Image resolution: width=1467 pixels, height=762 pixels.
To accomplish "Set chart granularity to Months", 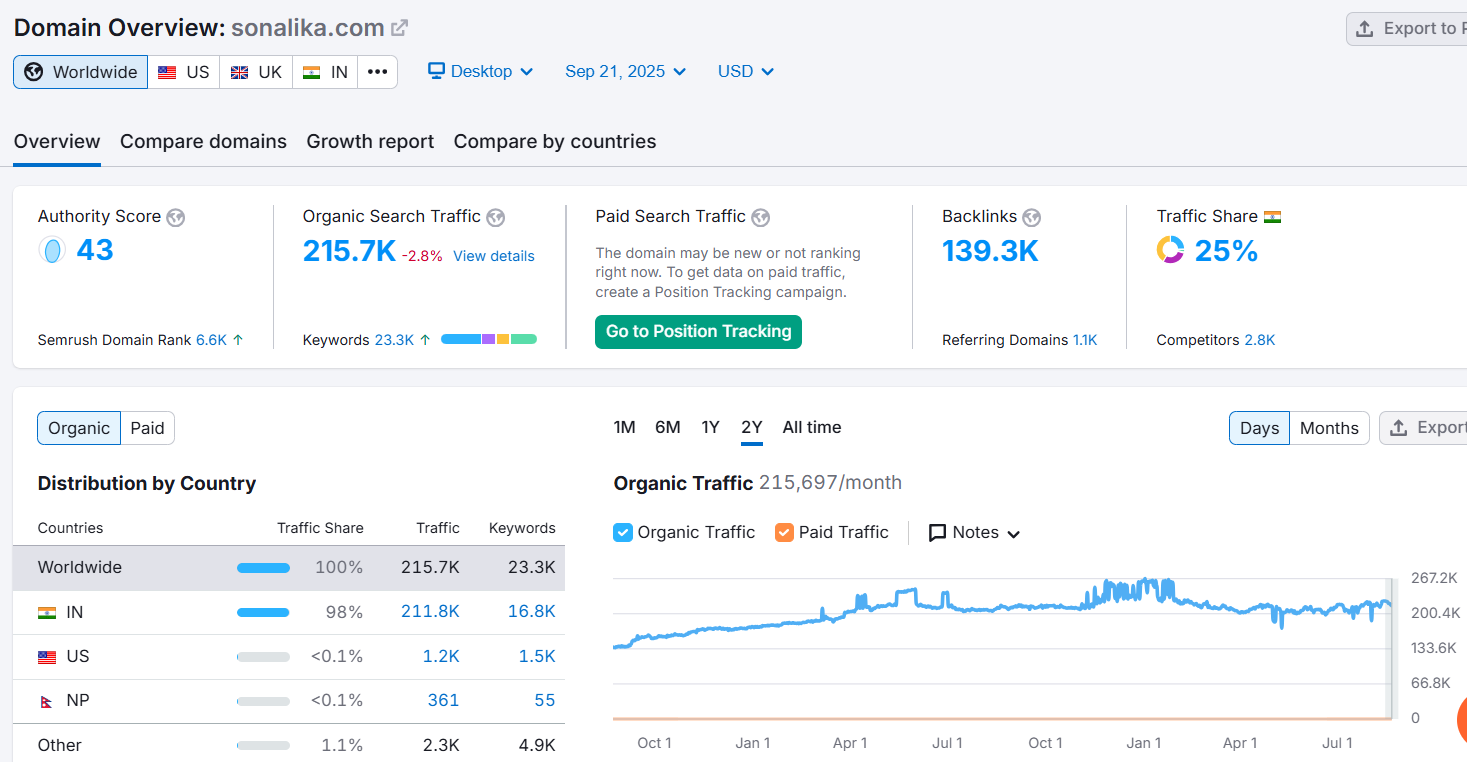I will 1329,428.
